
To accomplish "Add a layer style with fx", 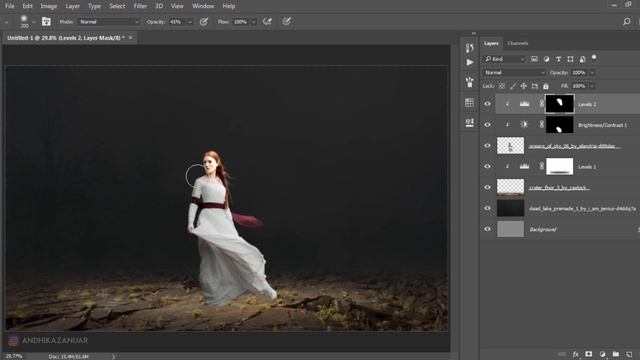I will click(576, 354).
